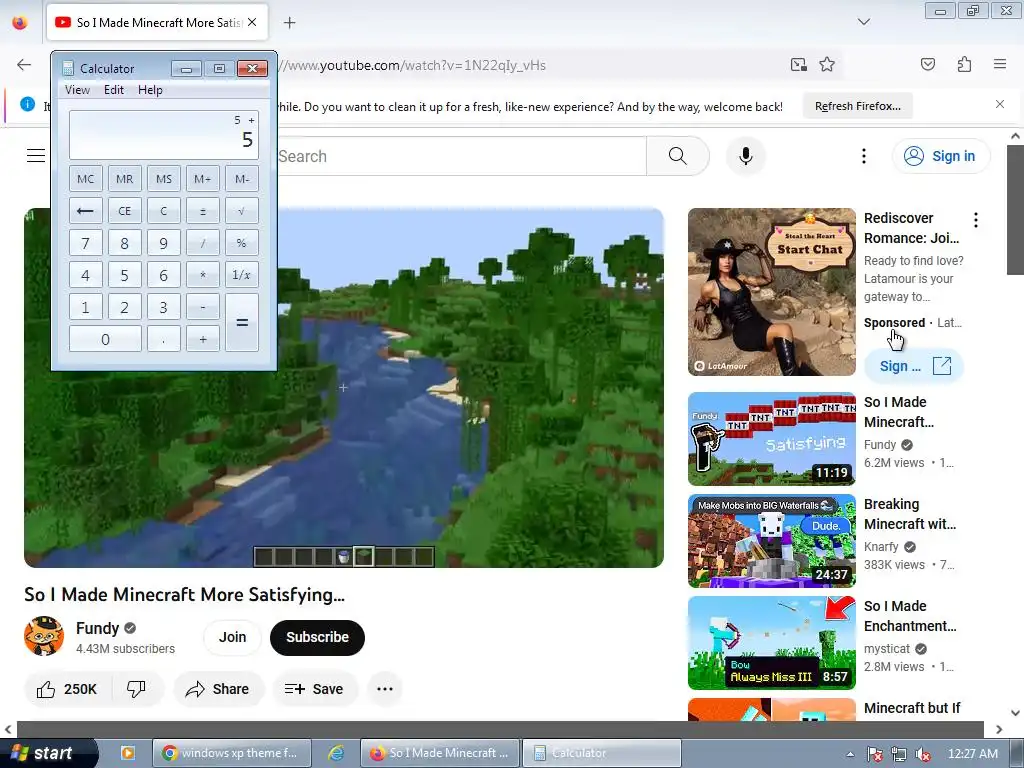
Task: Bookmark this page with the star icon
Action: pos(827,65)
